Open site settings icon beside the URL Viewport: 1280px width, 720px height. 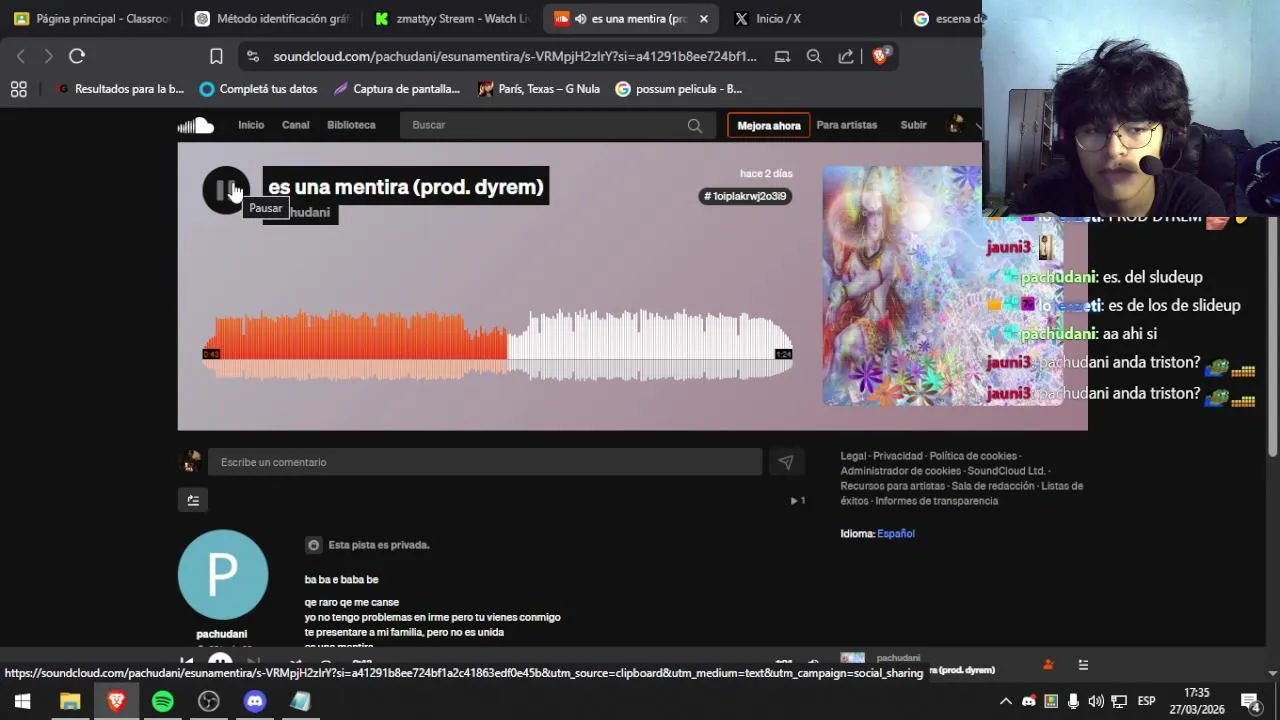[253, 57]
